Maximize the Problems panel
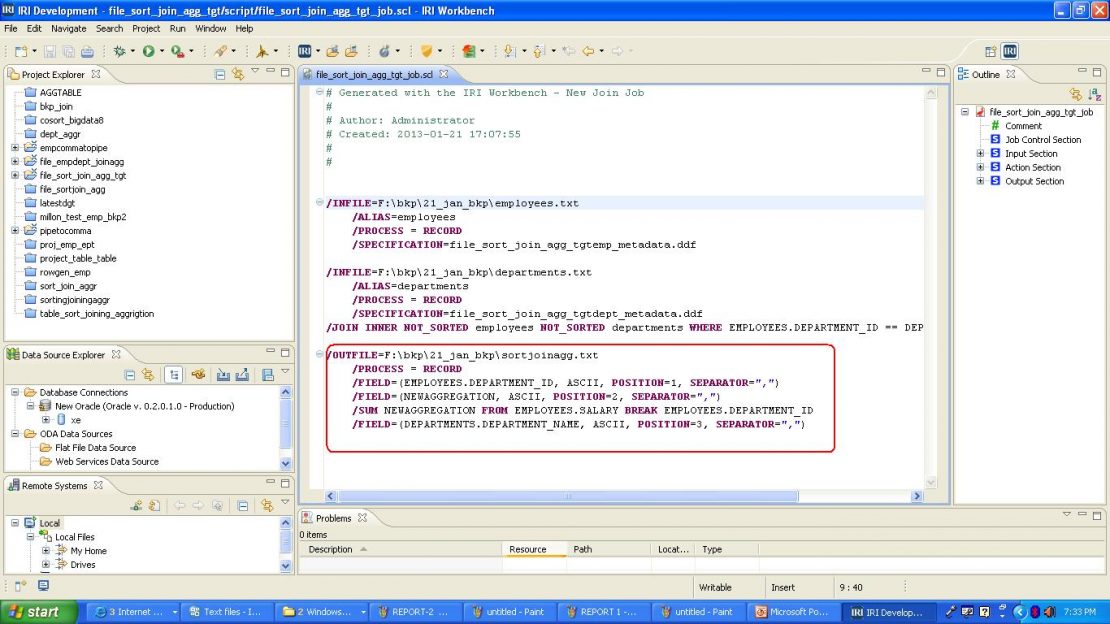Screen dimensions: 1110x624 point(1097,516)
